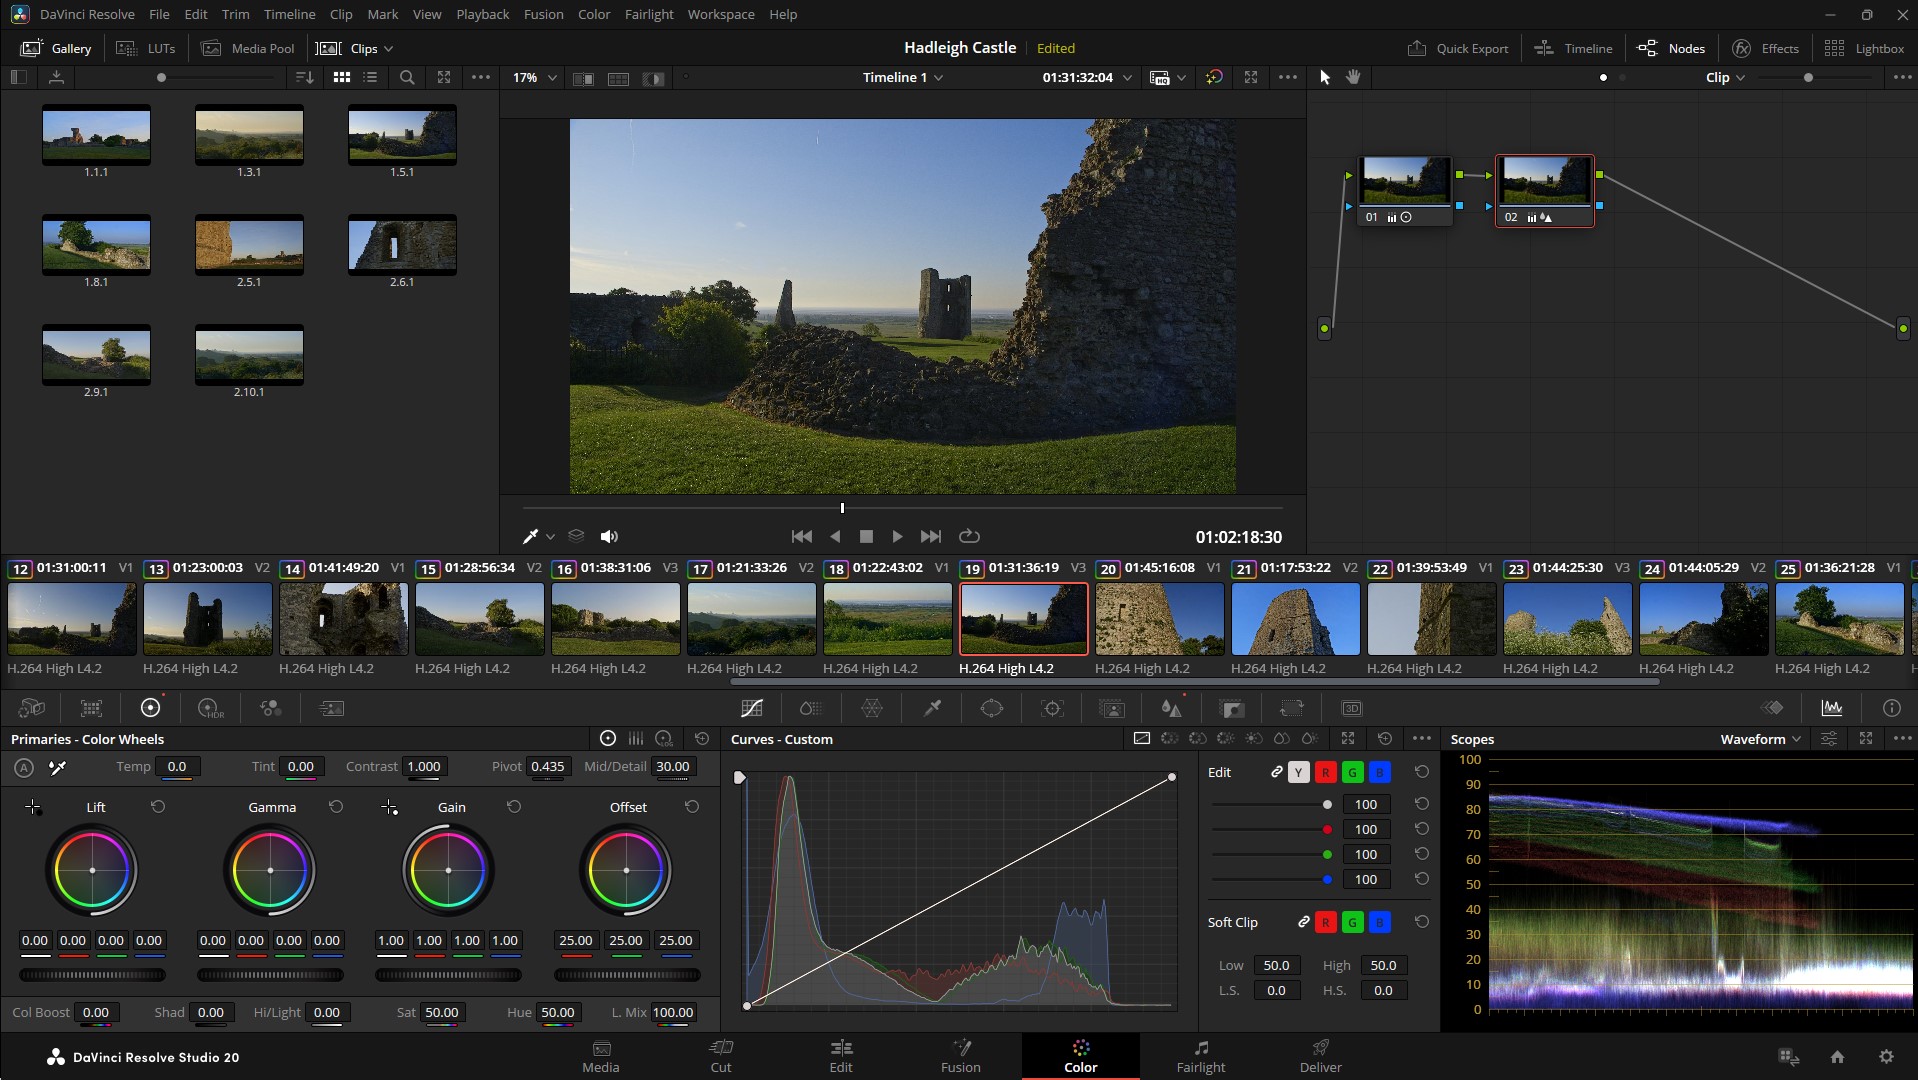Viewport: 1918px width, 1080px height.
Task: Toggle the red curve edit channel
Action: [x=1325, y=772]
